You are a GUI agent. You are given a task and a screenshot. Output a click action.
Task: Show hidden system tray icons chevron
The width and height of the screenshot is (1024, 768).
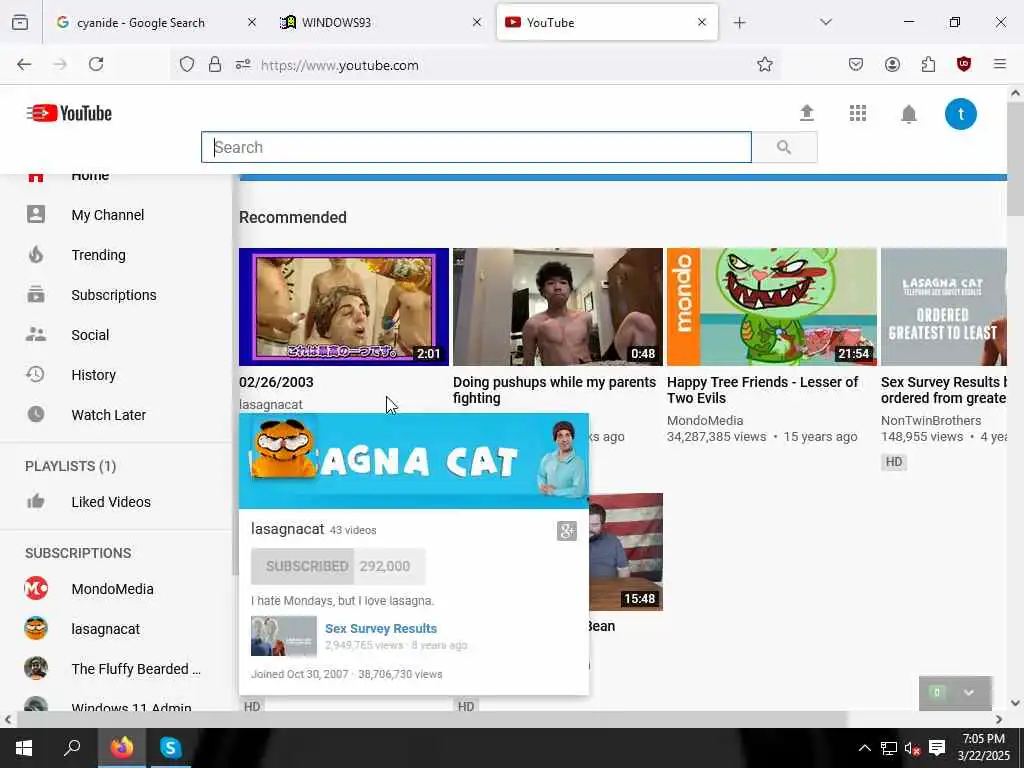click(x=864, y=748)
